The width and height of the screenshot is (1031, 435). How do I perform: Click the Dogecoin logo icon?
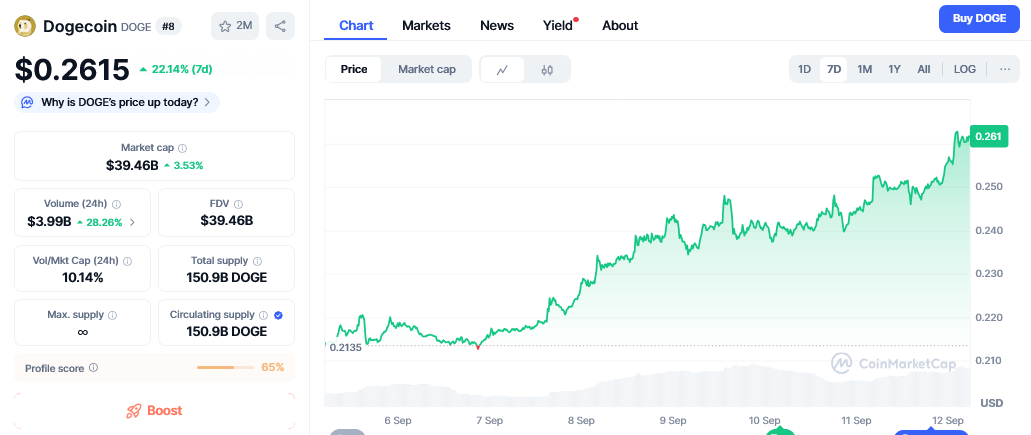click(25, 26)
